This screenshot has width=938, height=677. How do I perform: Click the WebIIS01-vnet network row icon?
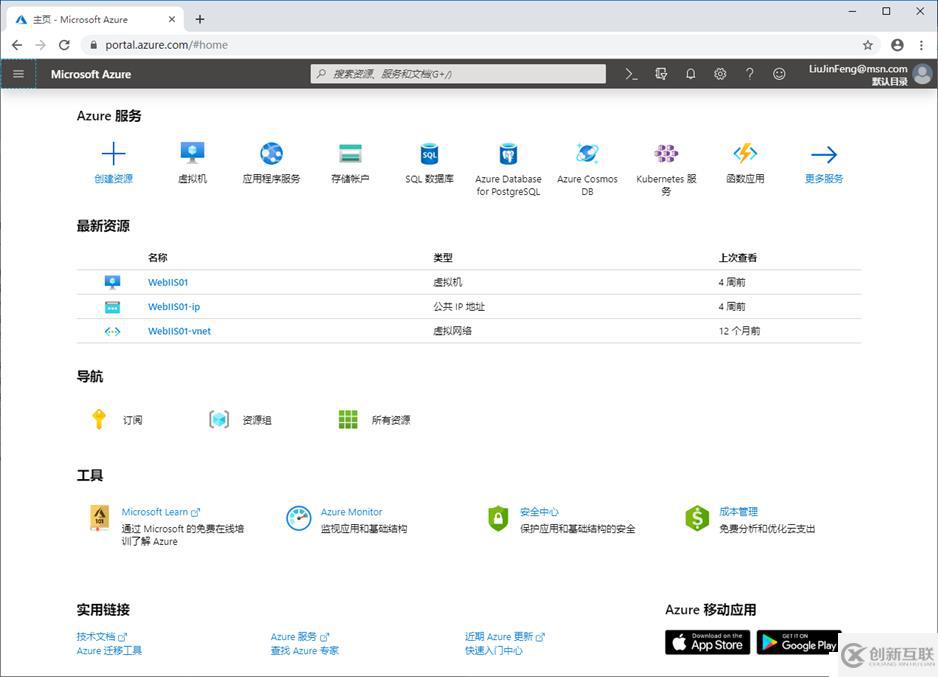coord(112,331)
